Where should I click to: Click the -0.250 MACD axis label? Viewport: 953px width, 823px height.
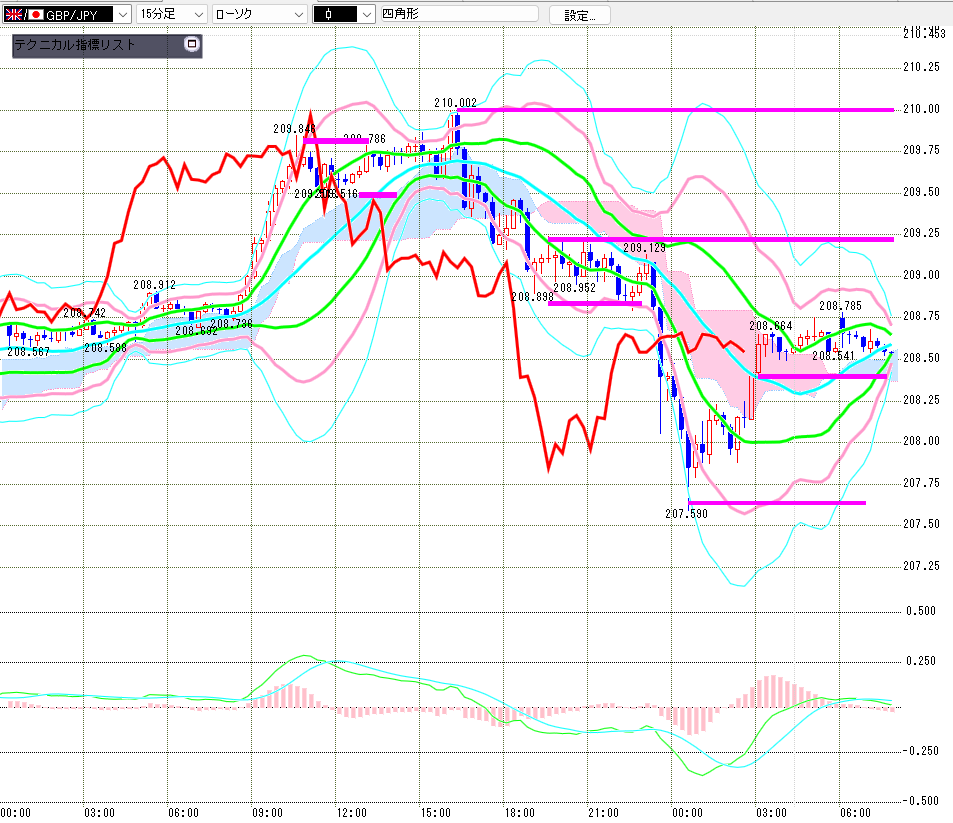coord(921,751)
